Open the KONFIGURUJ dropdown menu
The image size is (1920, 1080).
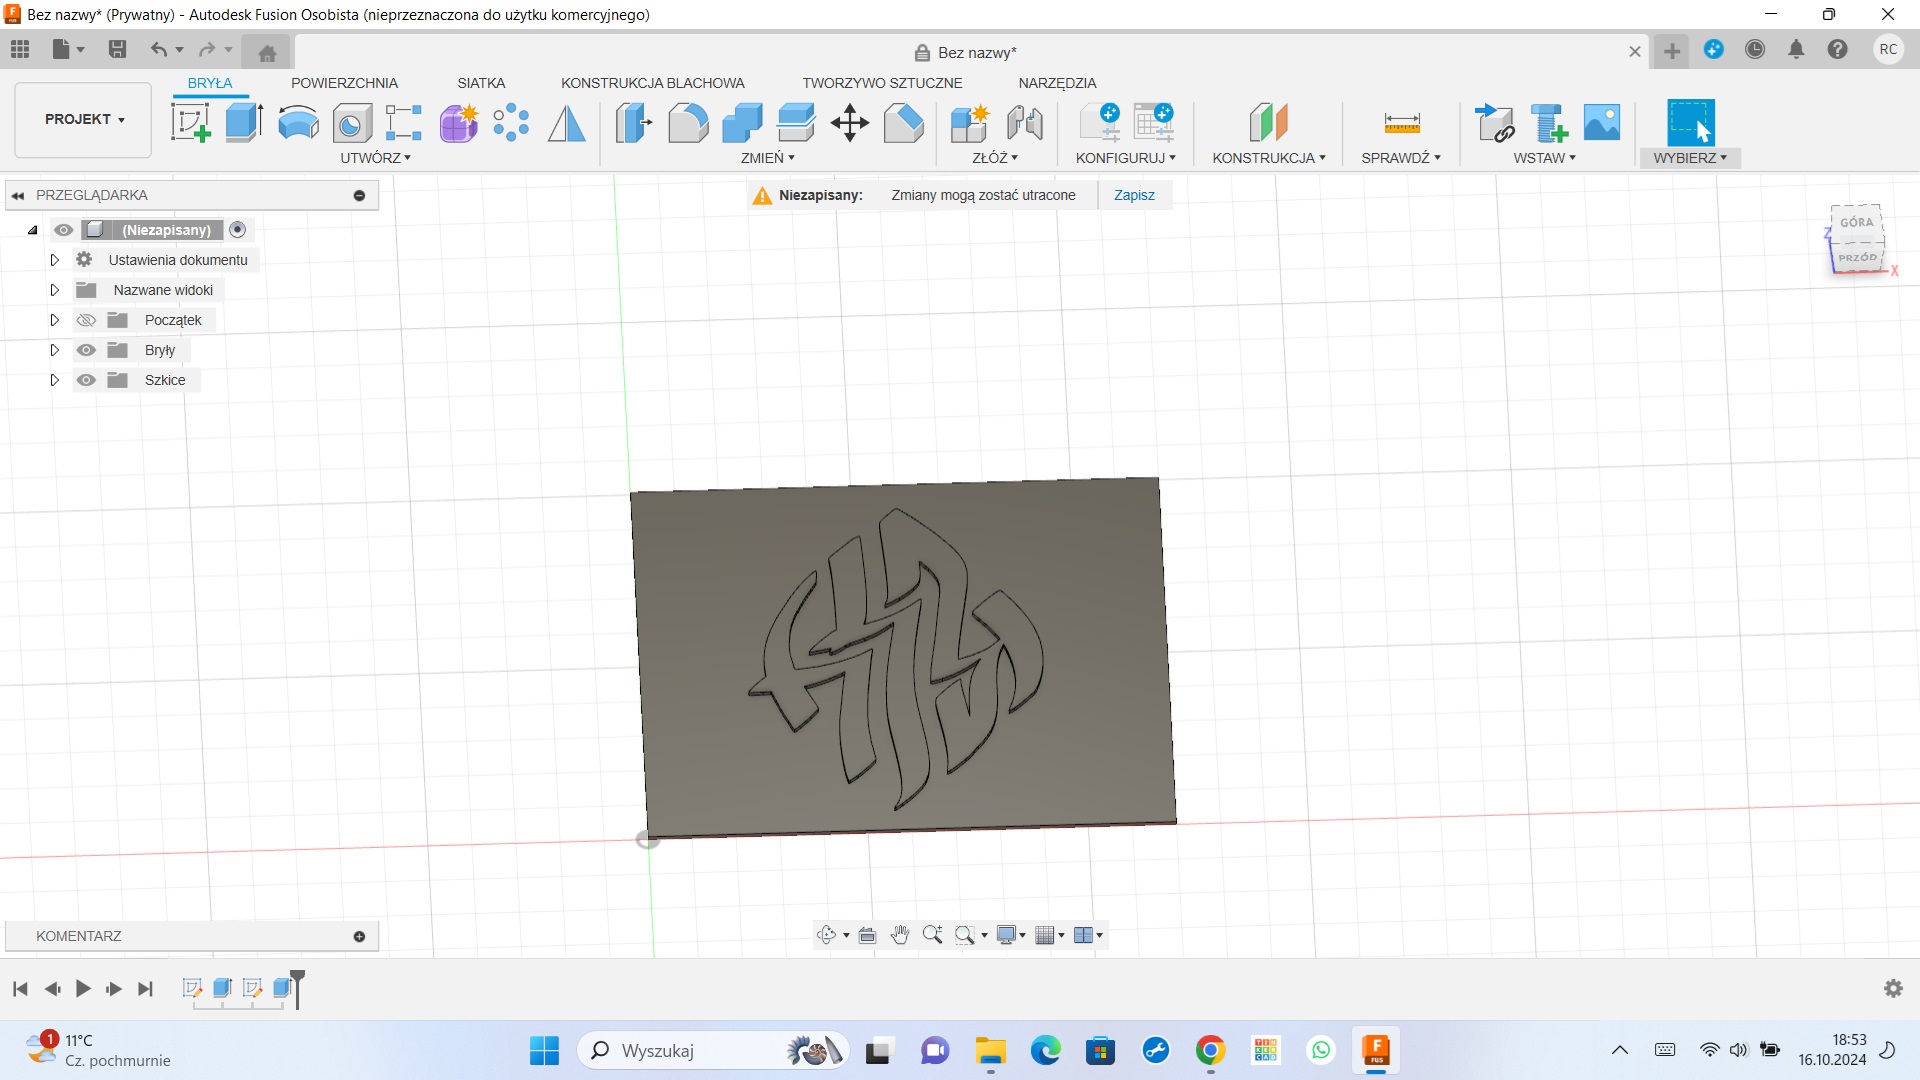[1126, 158]
